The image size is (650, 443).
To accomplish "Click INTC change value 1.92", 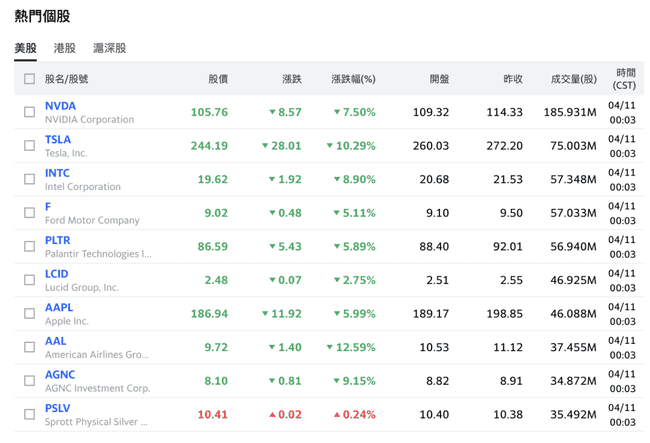I will tap(285, 179).
